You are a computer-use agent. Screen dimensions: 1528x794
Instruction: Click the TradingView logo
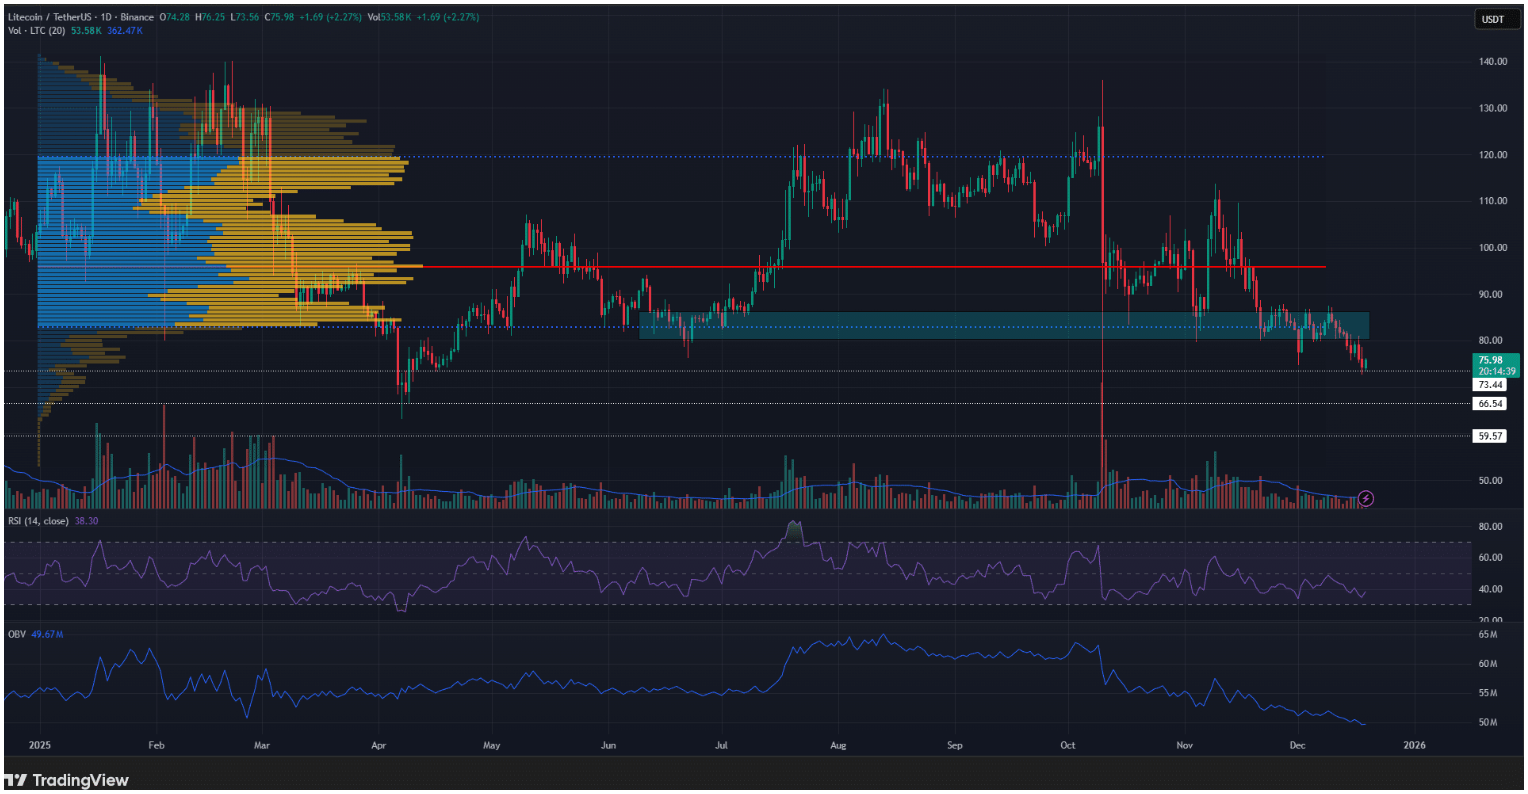(x=67, y=780)
